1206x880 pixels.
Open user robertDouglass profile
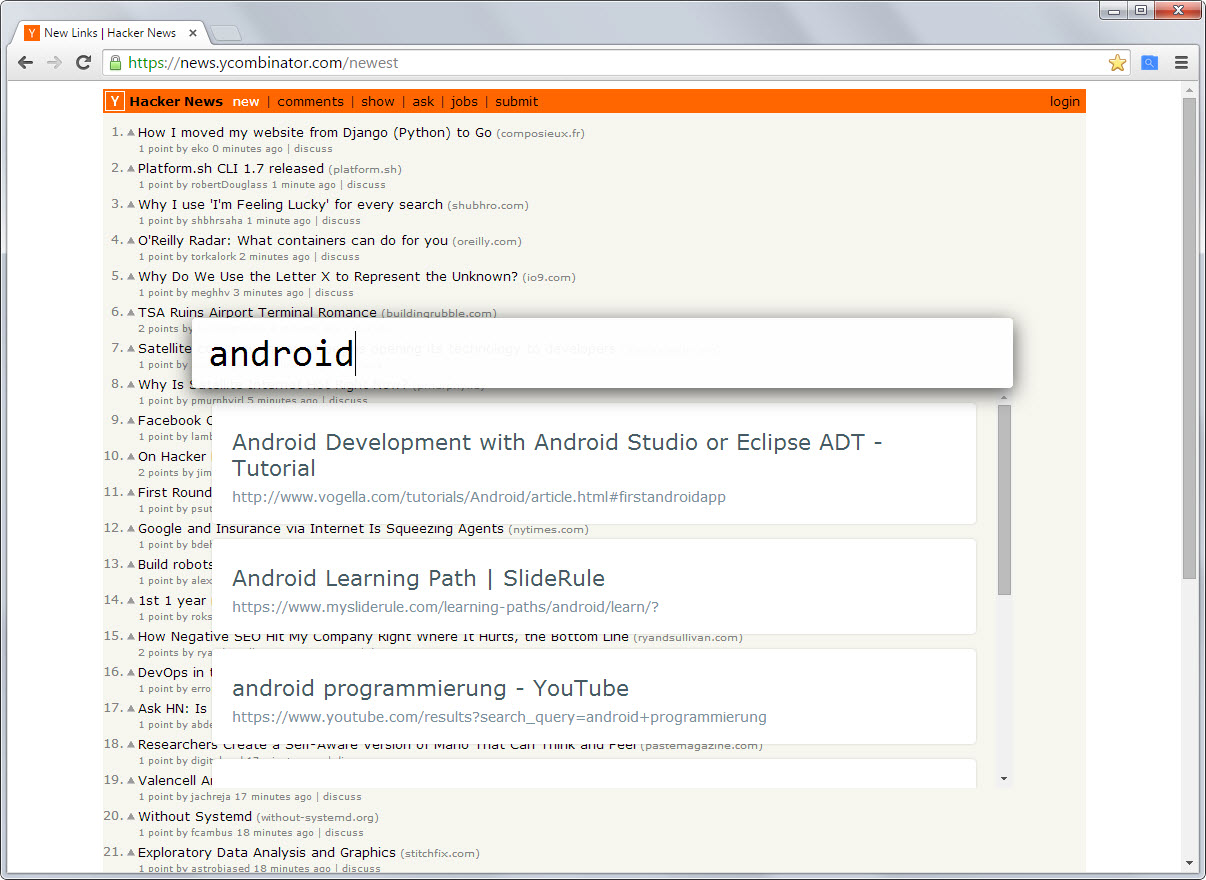(229, 185)
